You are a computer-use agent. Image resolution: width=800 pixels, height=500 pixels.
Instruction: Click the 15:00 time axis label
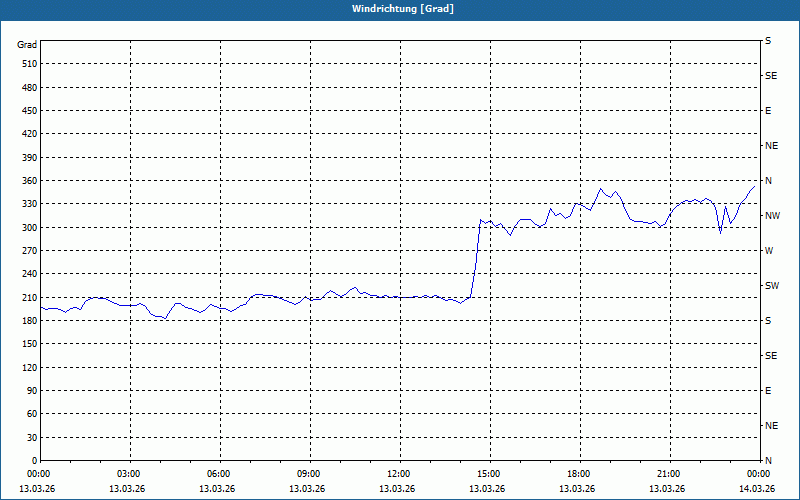click(x=487, y=474)
